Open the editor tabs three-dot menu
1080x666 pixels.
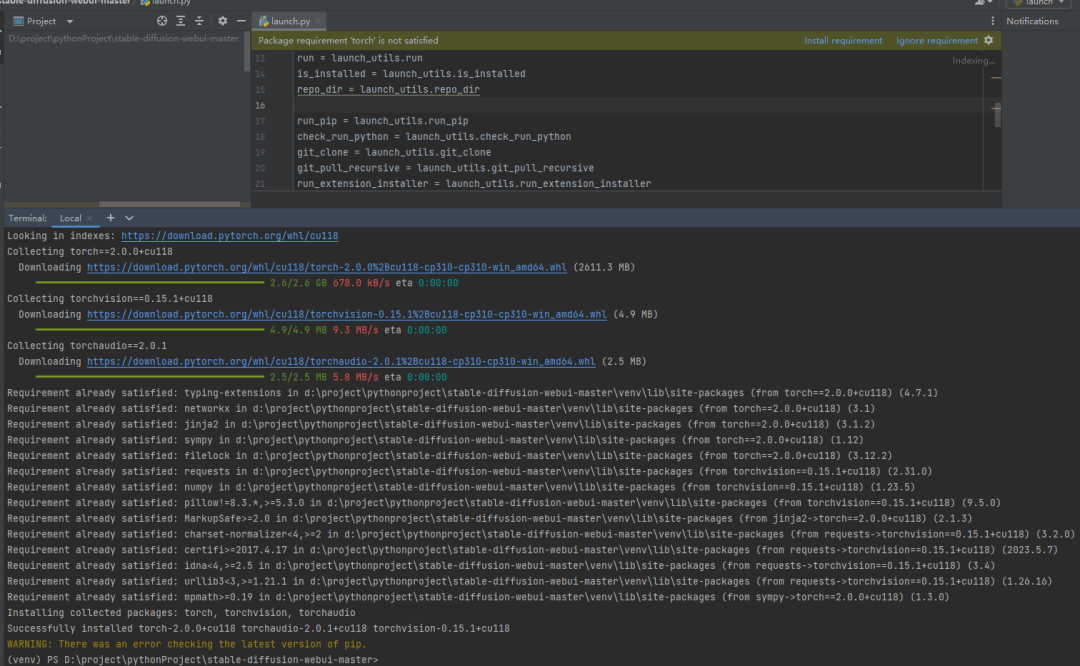coord(993,21)
